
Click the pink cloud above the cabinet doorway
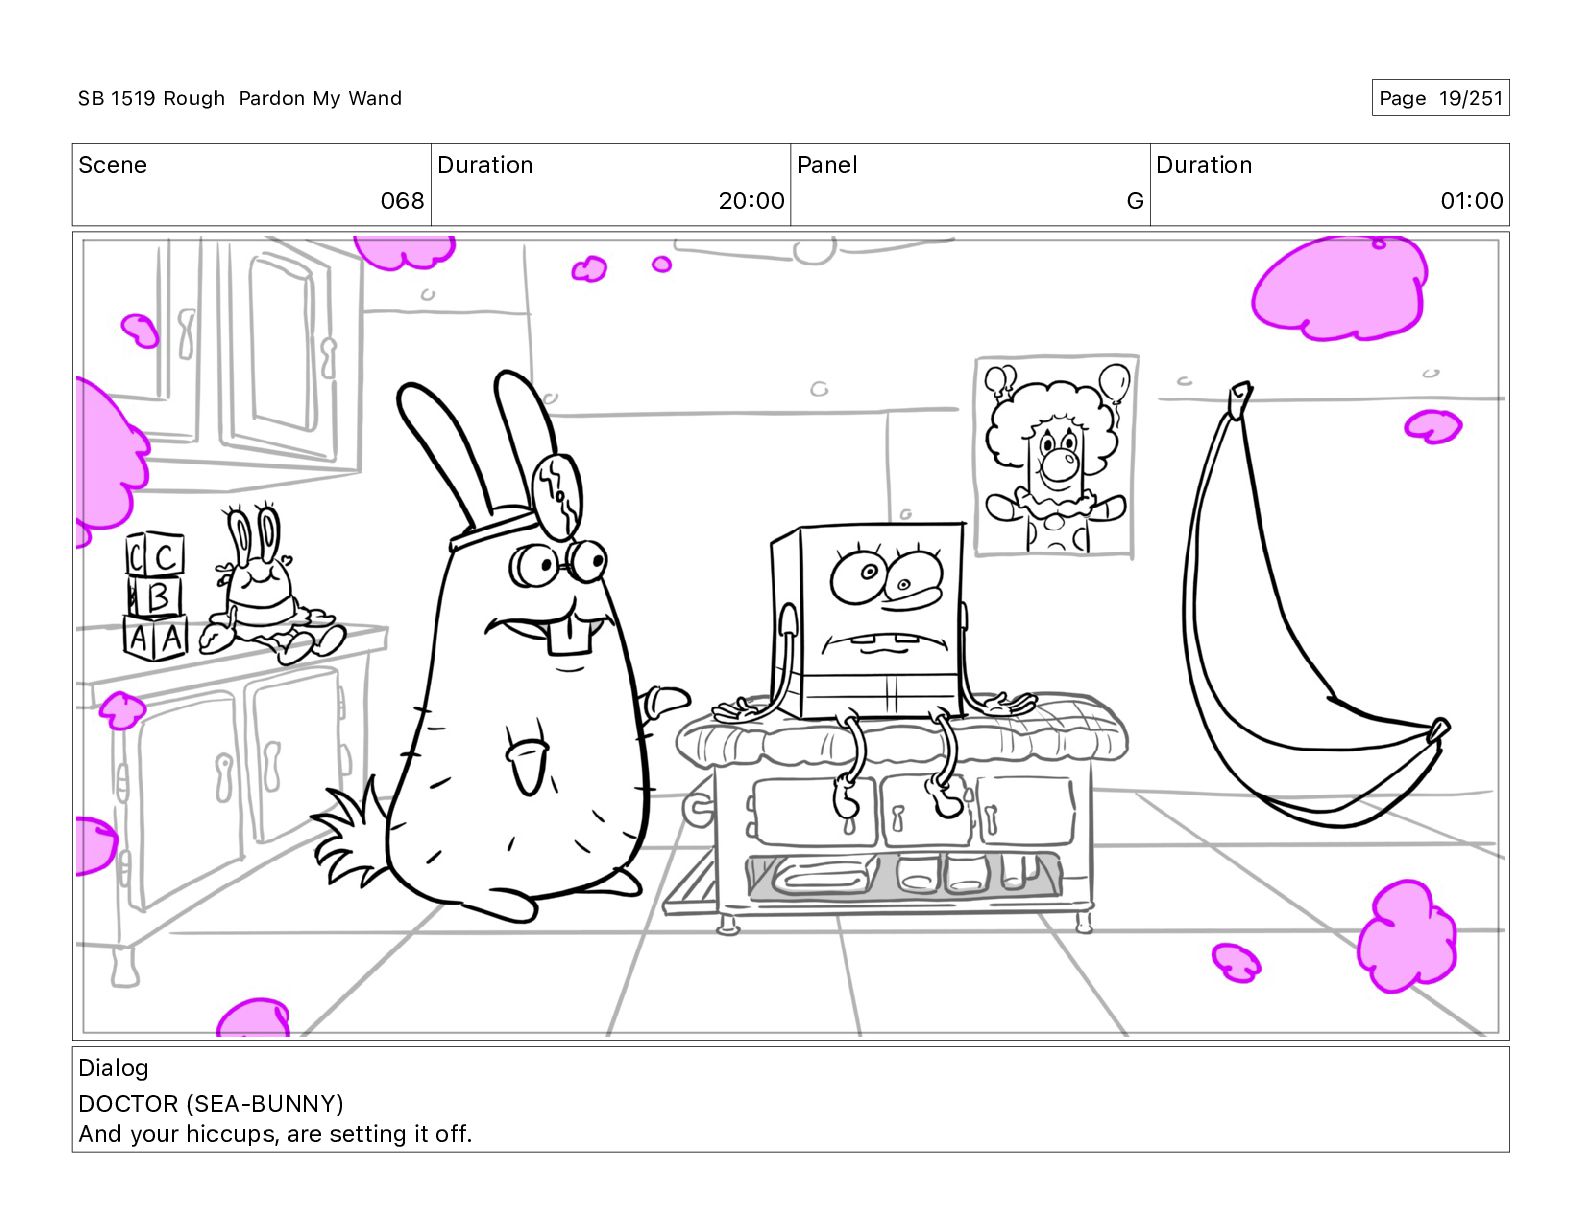coord(405,252)
